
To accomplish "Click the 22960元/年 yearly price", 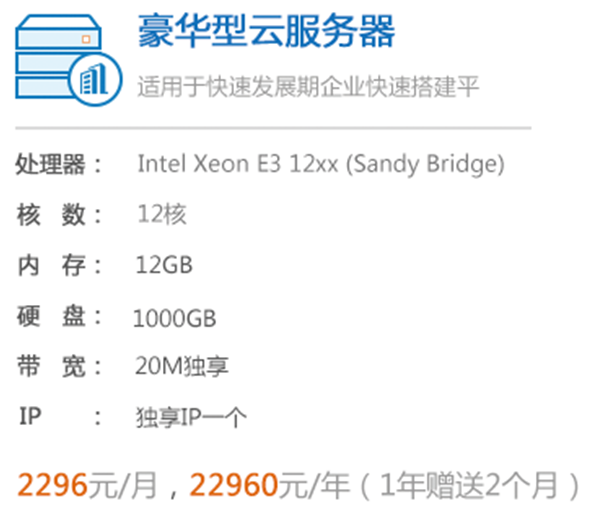I will pyautogui.click(x=269, y=485).
